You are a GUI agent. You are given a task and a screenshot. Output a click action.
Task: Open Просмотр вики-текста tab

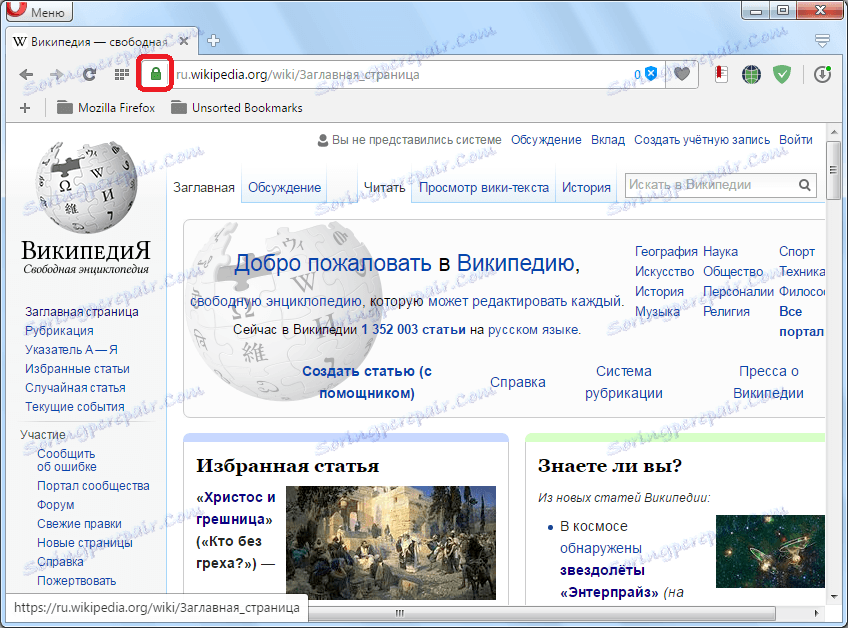coord(483,188)
